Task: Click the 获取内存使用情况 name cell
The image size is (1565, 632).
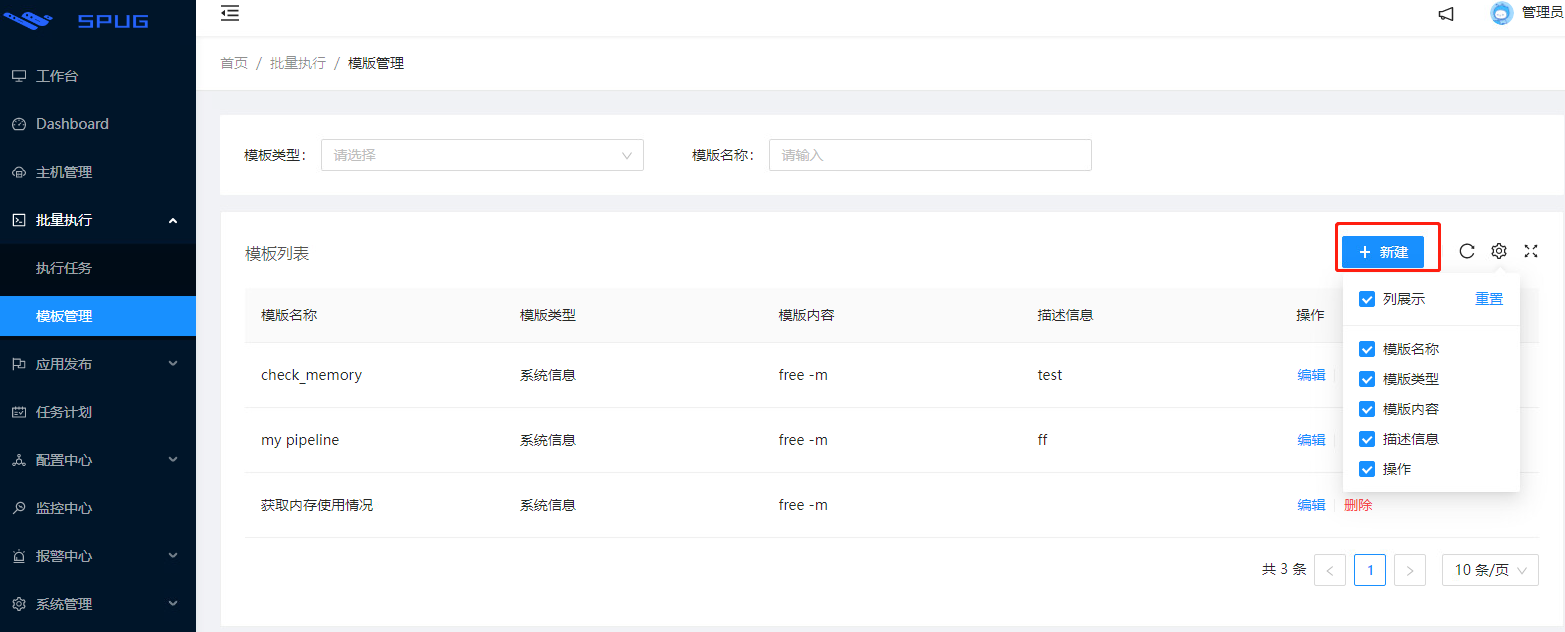Action: point(317,505)
